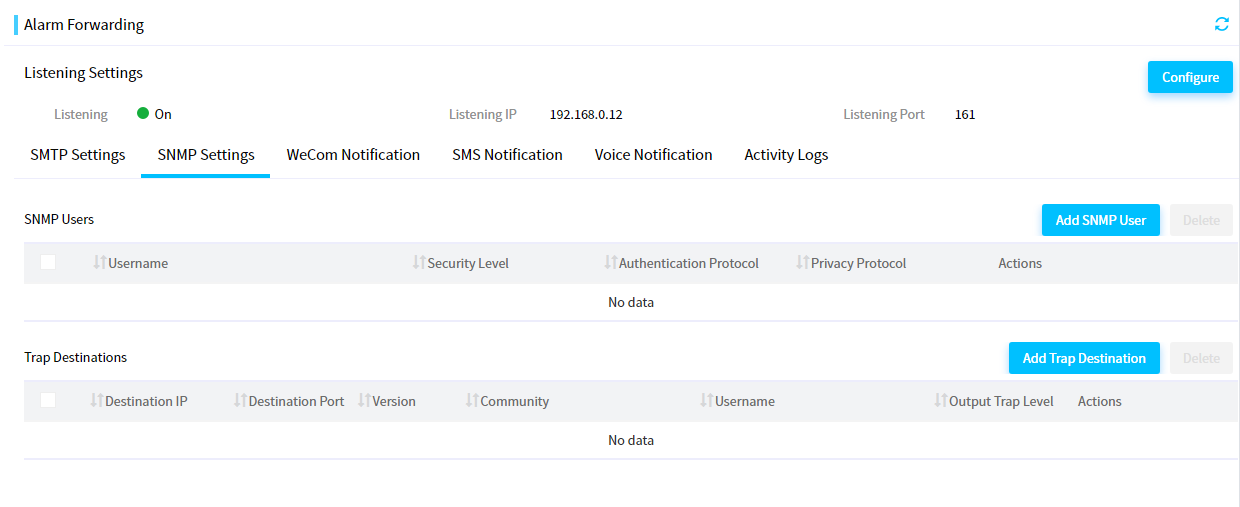Sort by Privacy Protocol column

803,262
